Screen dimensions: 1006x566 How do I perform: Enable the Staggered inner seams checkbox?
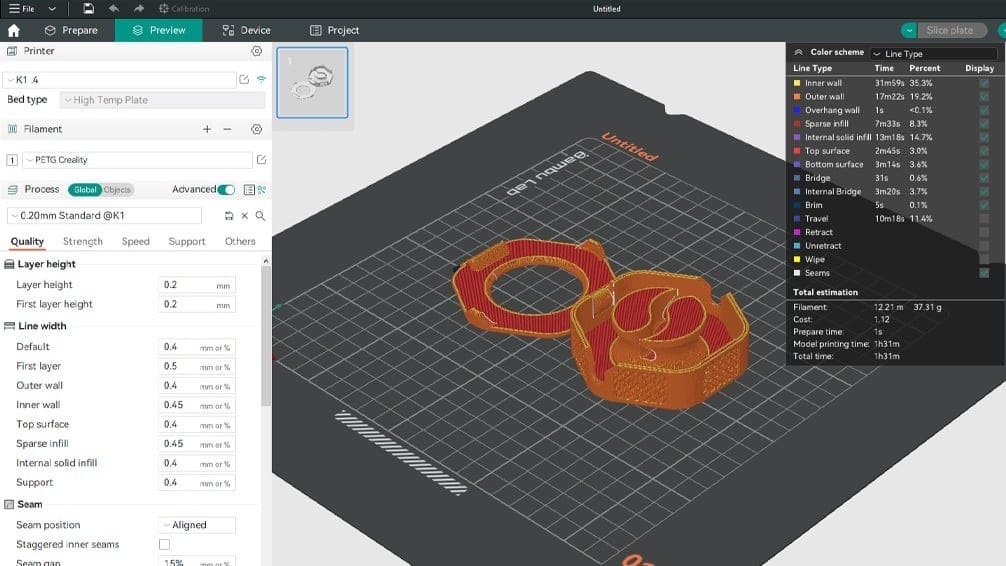tap(164, 544)
